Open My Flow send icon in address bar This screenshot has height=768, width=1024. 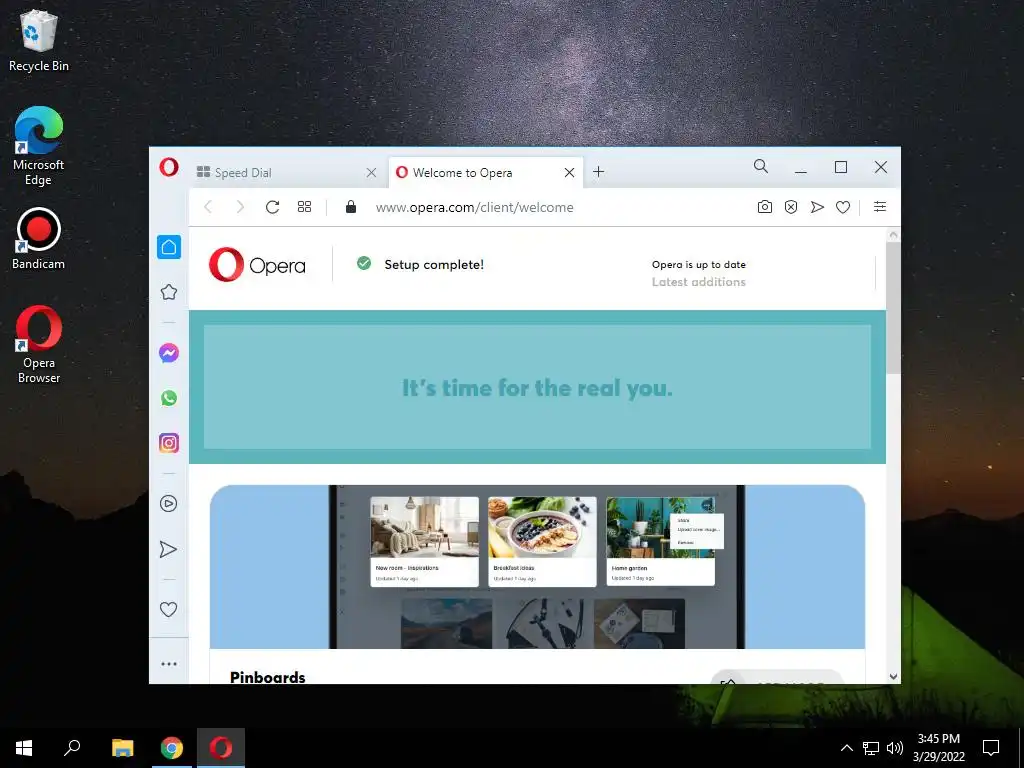[x=817, y=207]
